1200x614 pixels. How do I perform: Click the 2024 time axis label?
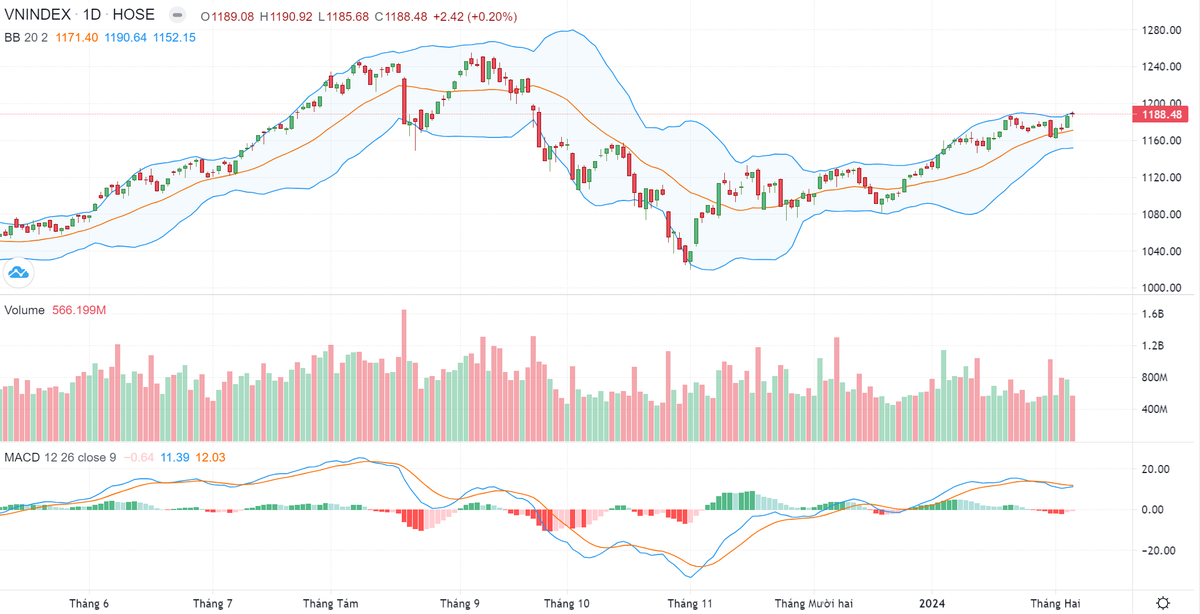click(932, 603)
